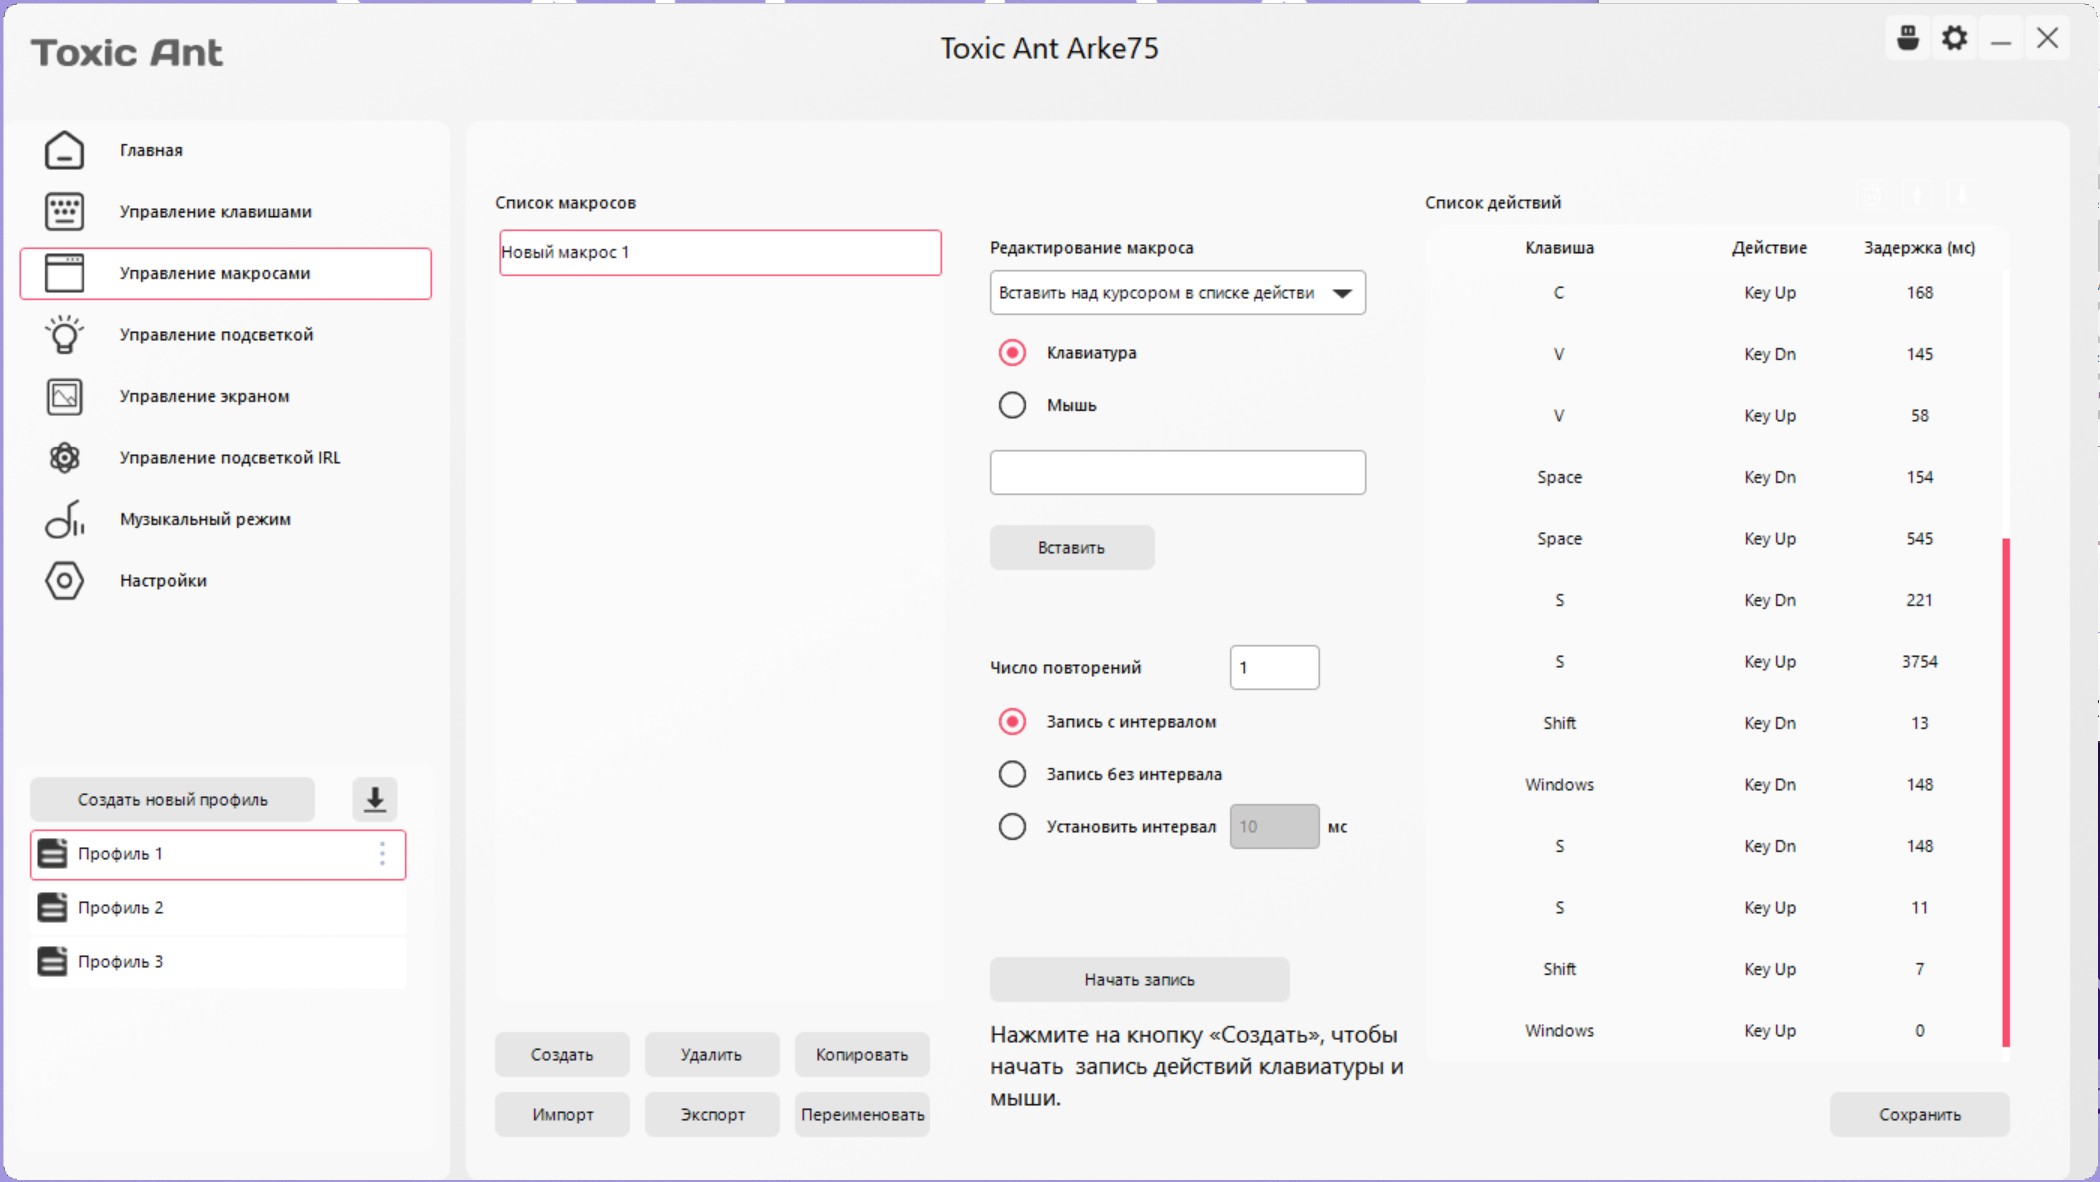
Task: Open the insert position dropdown
Action: [1177, 293]
